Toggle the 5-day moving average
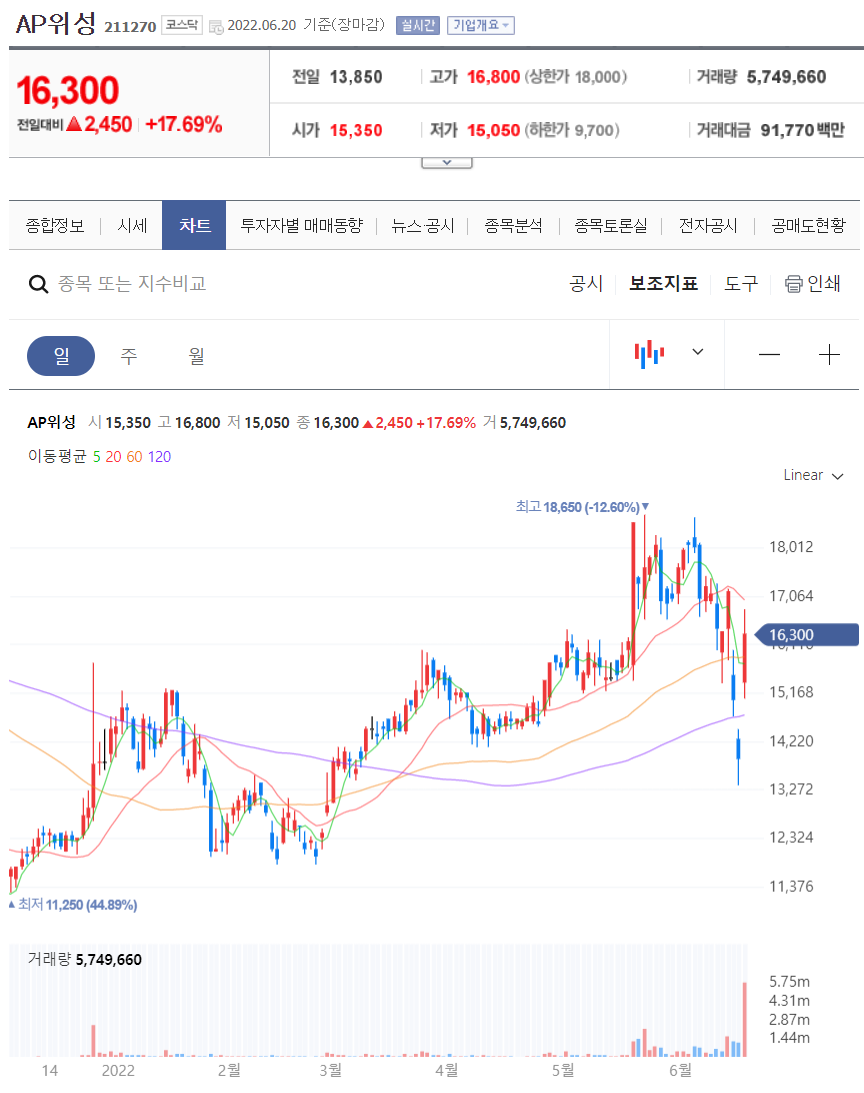 tap(97, 457)
